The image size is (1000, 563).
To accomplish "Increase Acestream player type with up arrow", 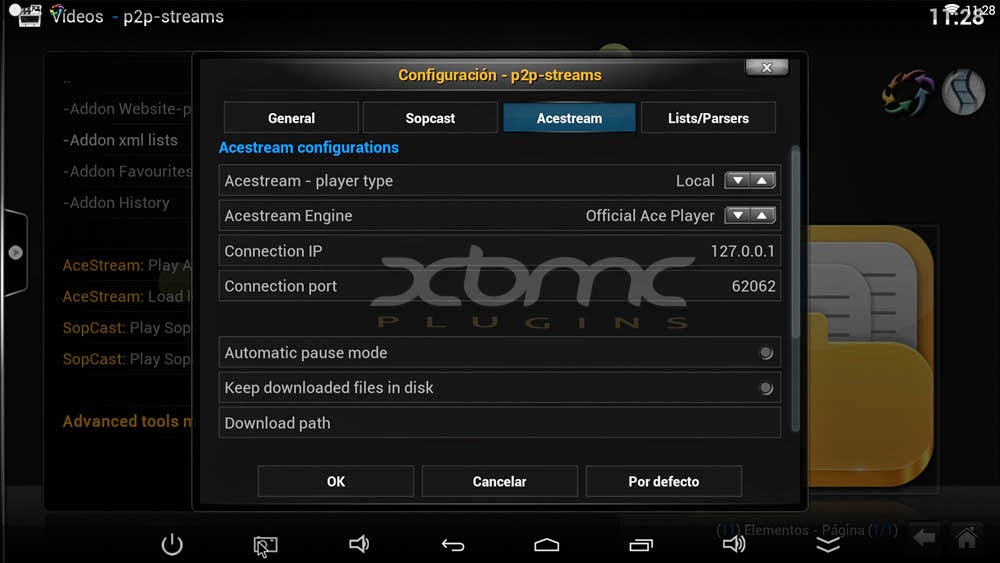I will pyautogui.click(x=763, y=180).
